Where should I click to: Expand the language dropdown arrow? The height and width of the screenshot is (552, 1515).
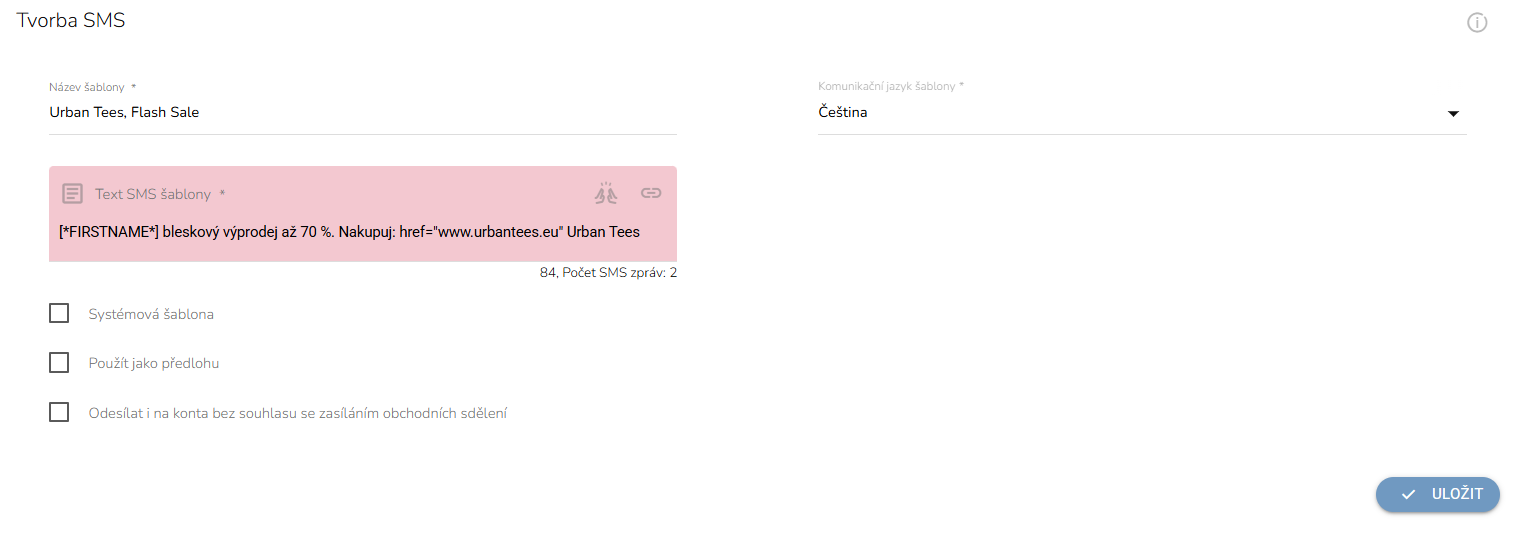tap(1453, 113)
